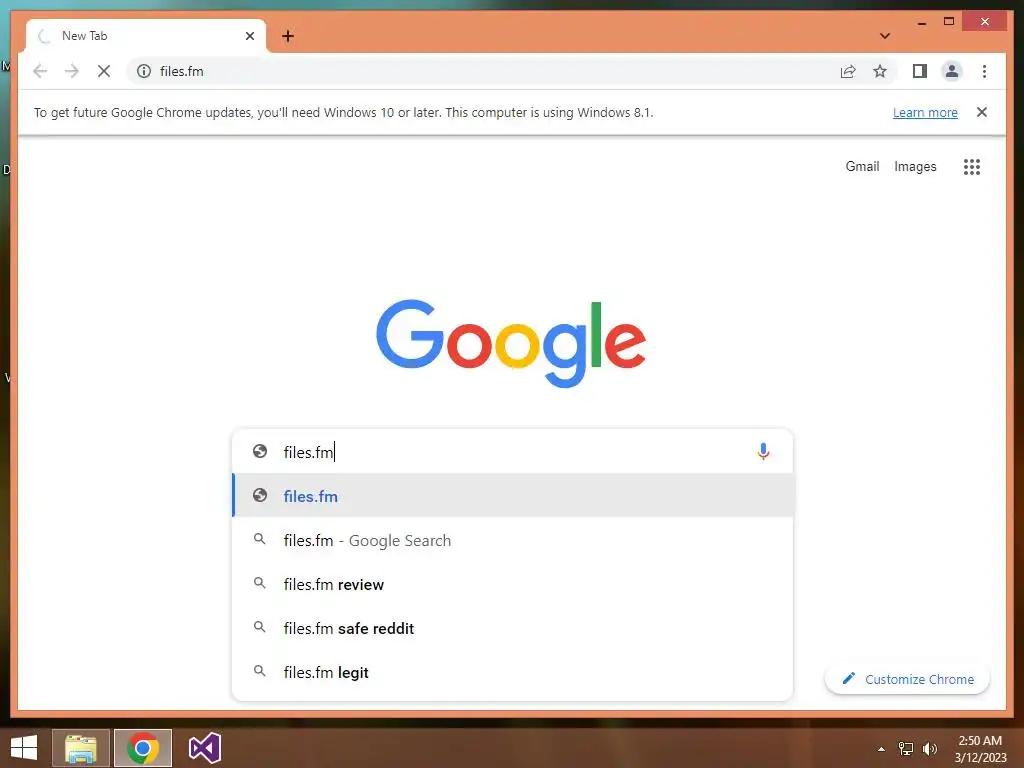The image size is (1024, 768).
Task: Open the Windows Start button
Action: [24, 748]
